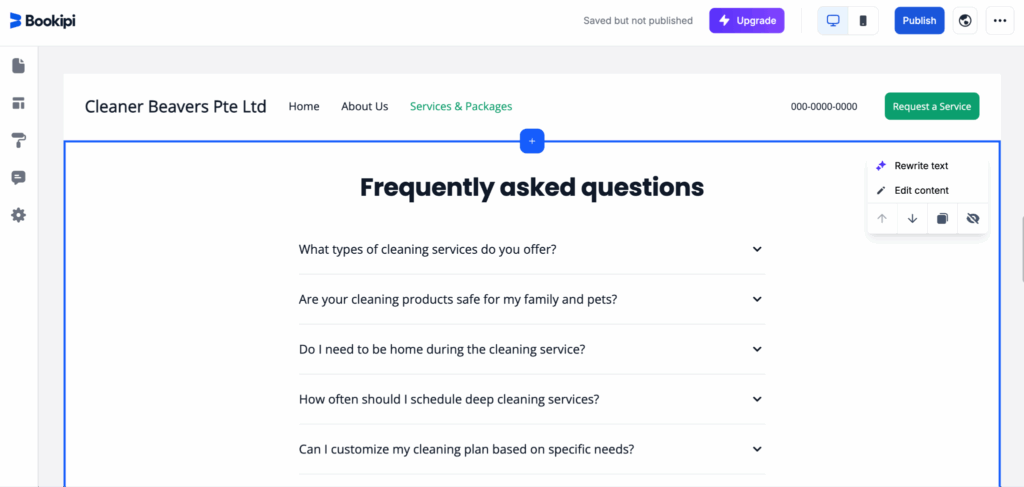Image resolution: width=1024 pixels, height=487 pixels.
Task: Click the purple Upgrade button
Action: pos(747,21)
